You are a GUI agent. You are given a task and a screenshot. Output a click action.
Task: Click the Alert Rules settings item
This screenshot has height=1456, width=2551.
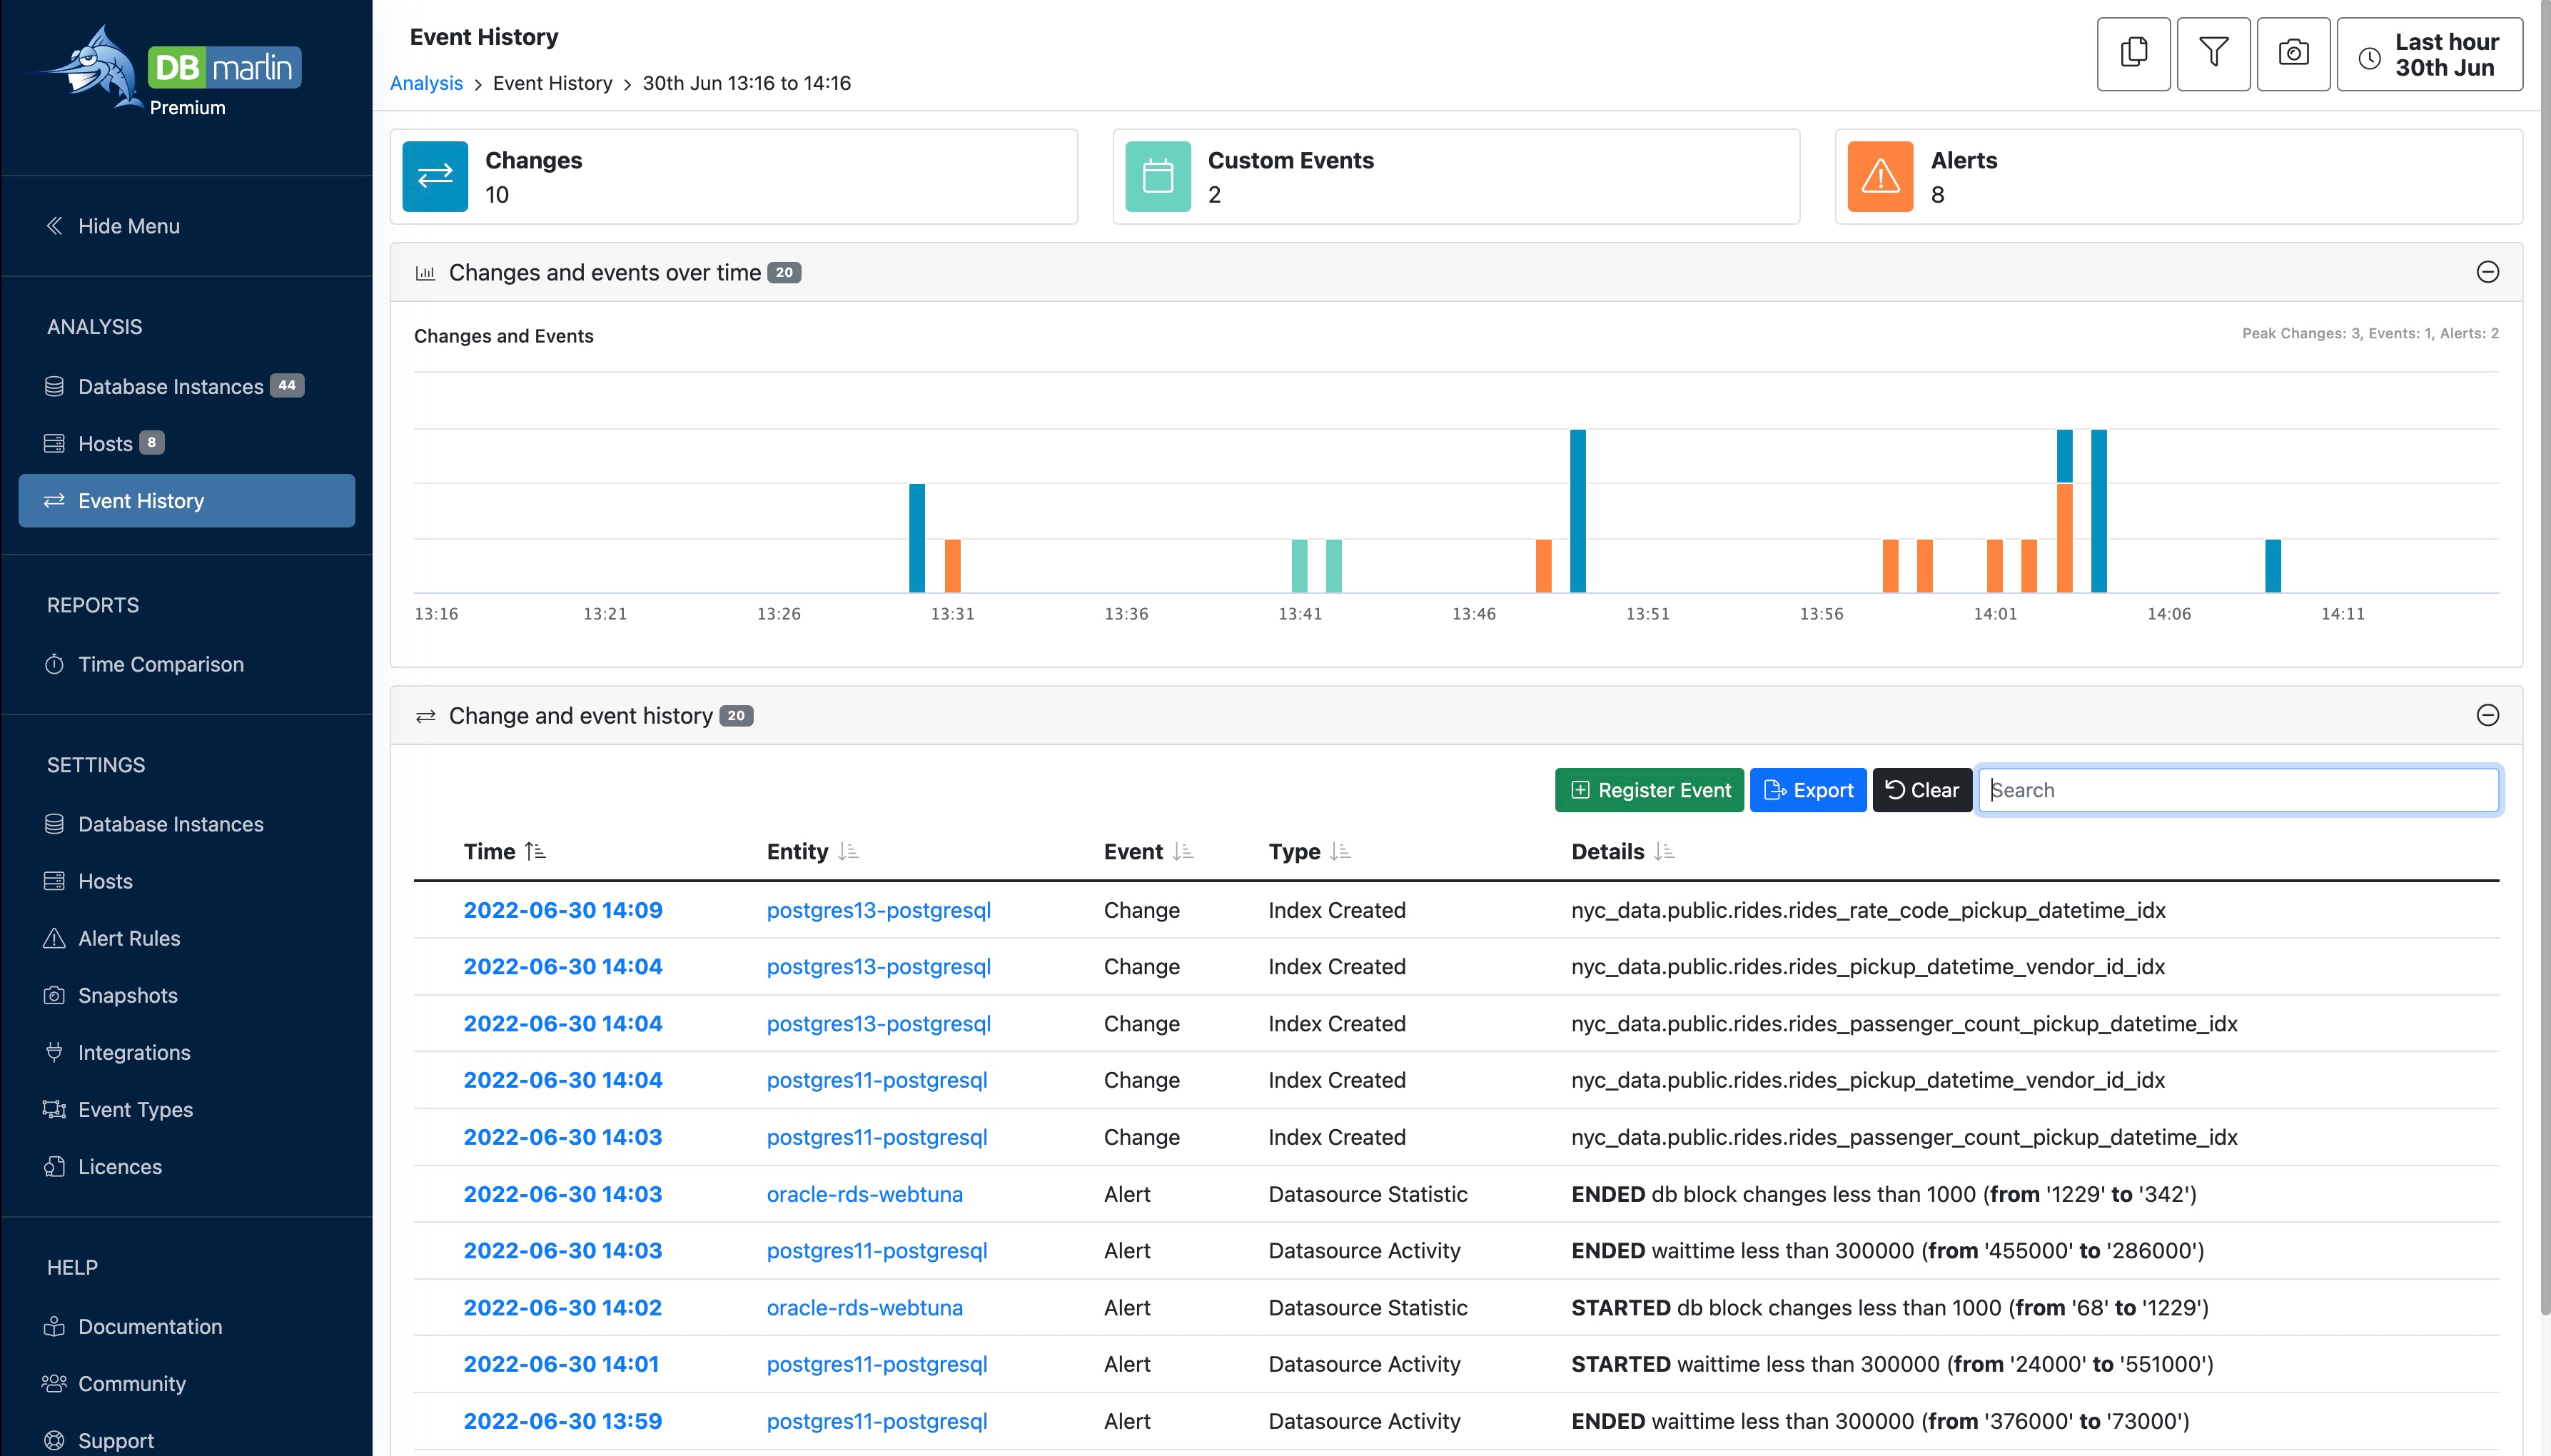pyautogui.click(x=129, y=938)
